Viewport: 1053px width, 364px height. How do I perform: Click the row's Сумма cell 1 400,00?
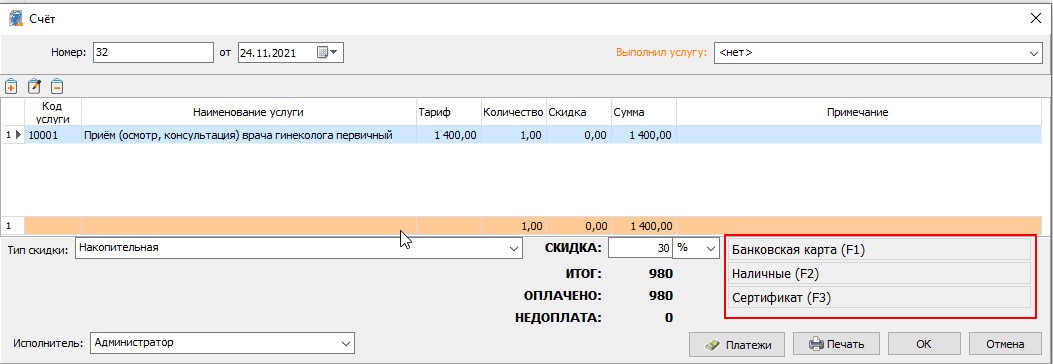pyautogui.click(x=643, y=135)
